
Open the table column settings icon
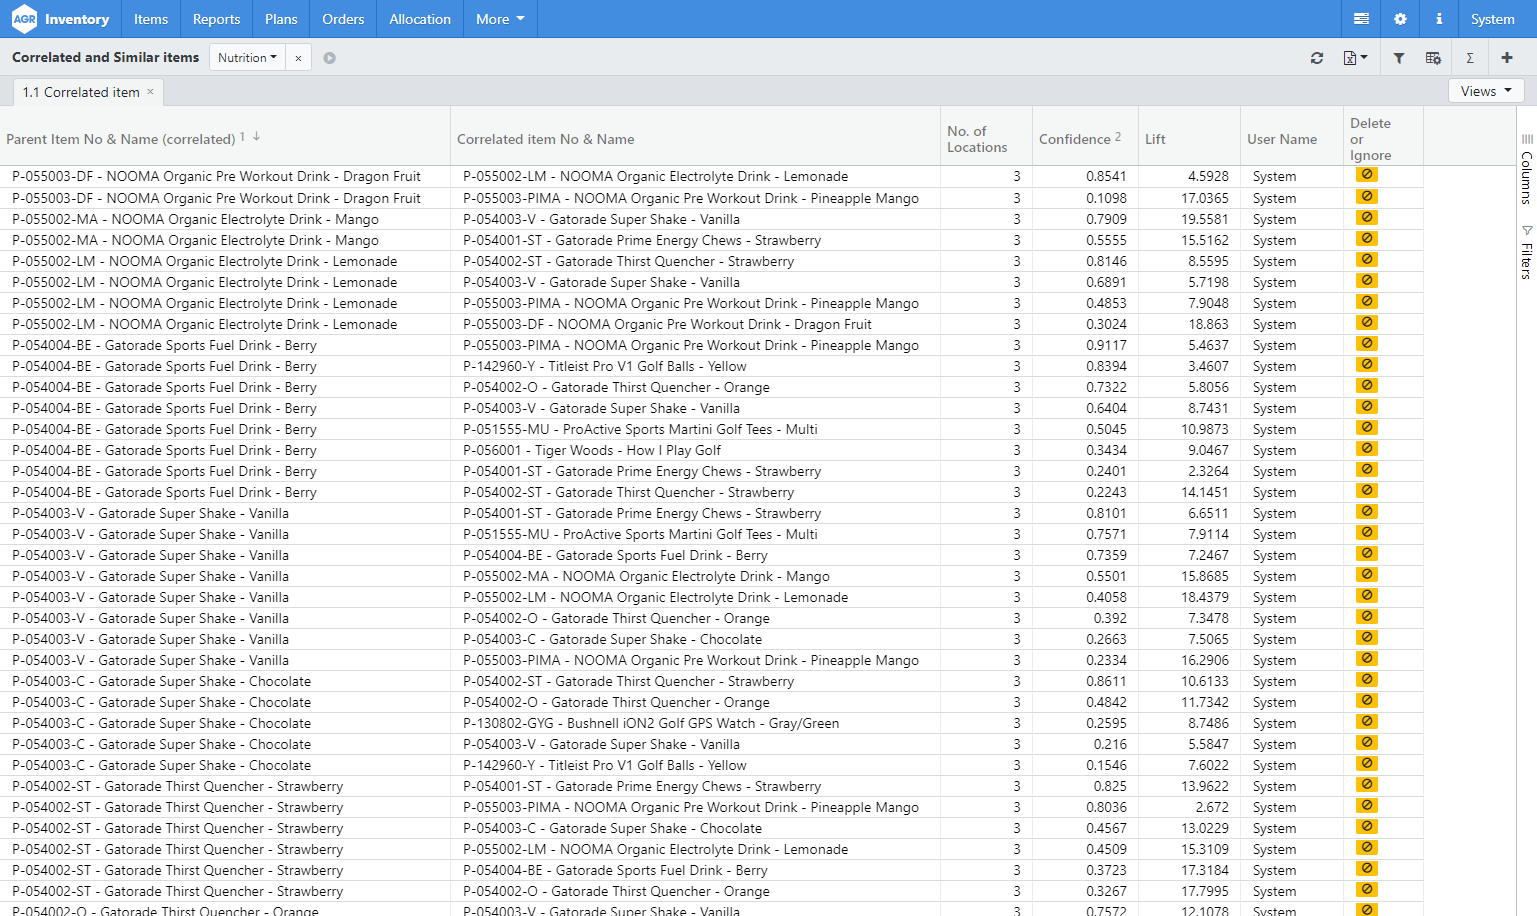click(x=1433, y=58)
